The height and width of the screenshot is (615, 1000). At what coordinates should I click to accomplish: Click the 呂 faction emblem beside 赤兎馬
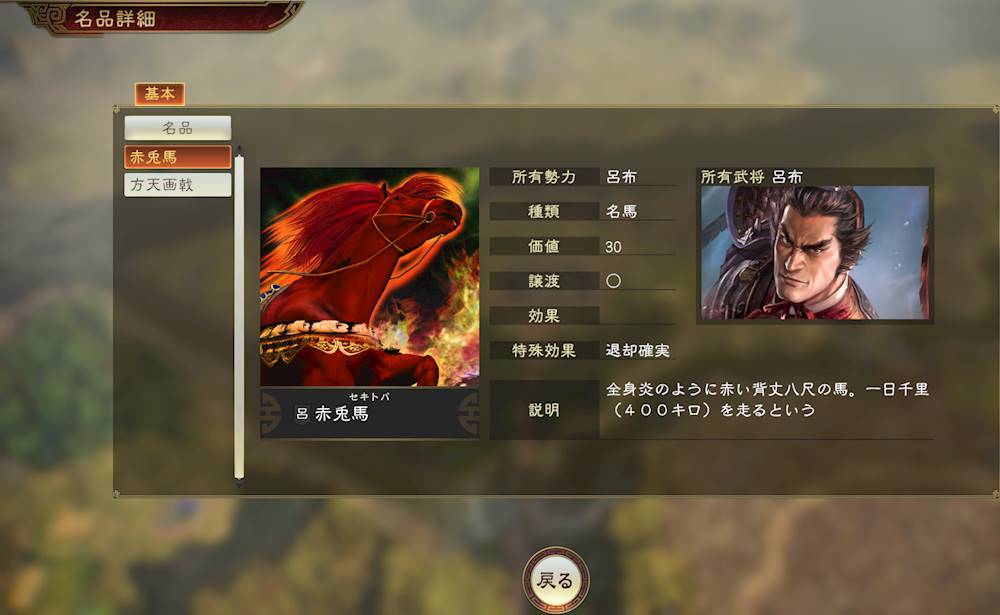pos(302,414)
